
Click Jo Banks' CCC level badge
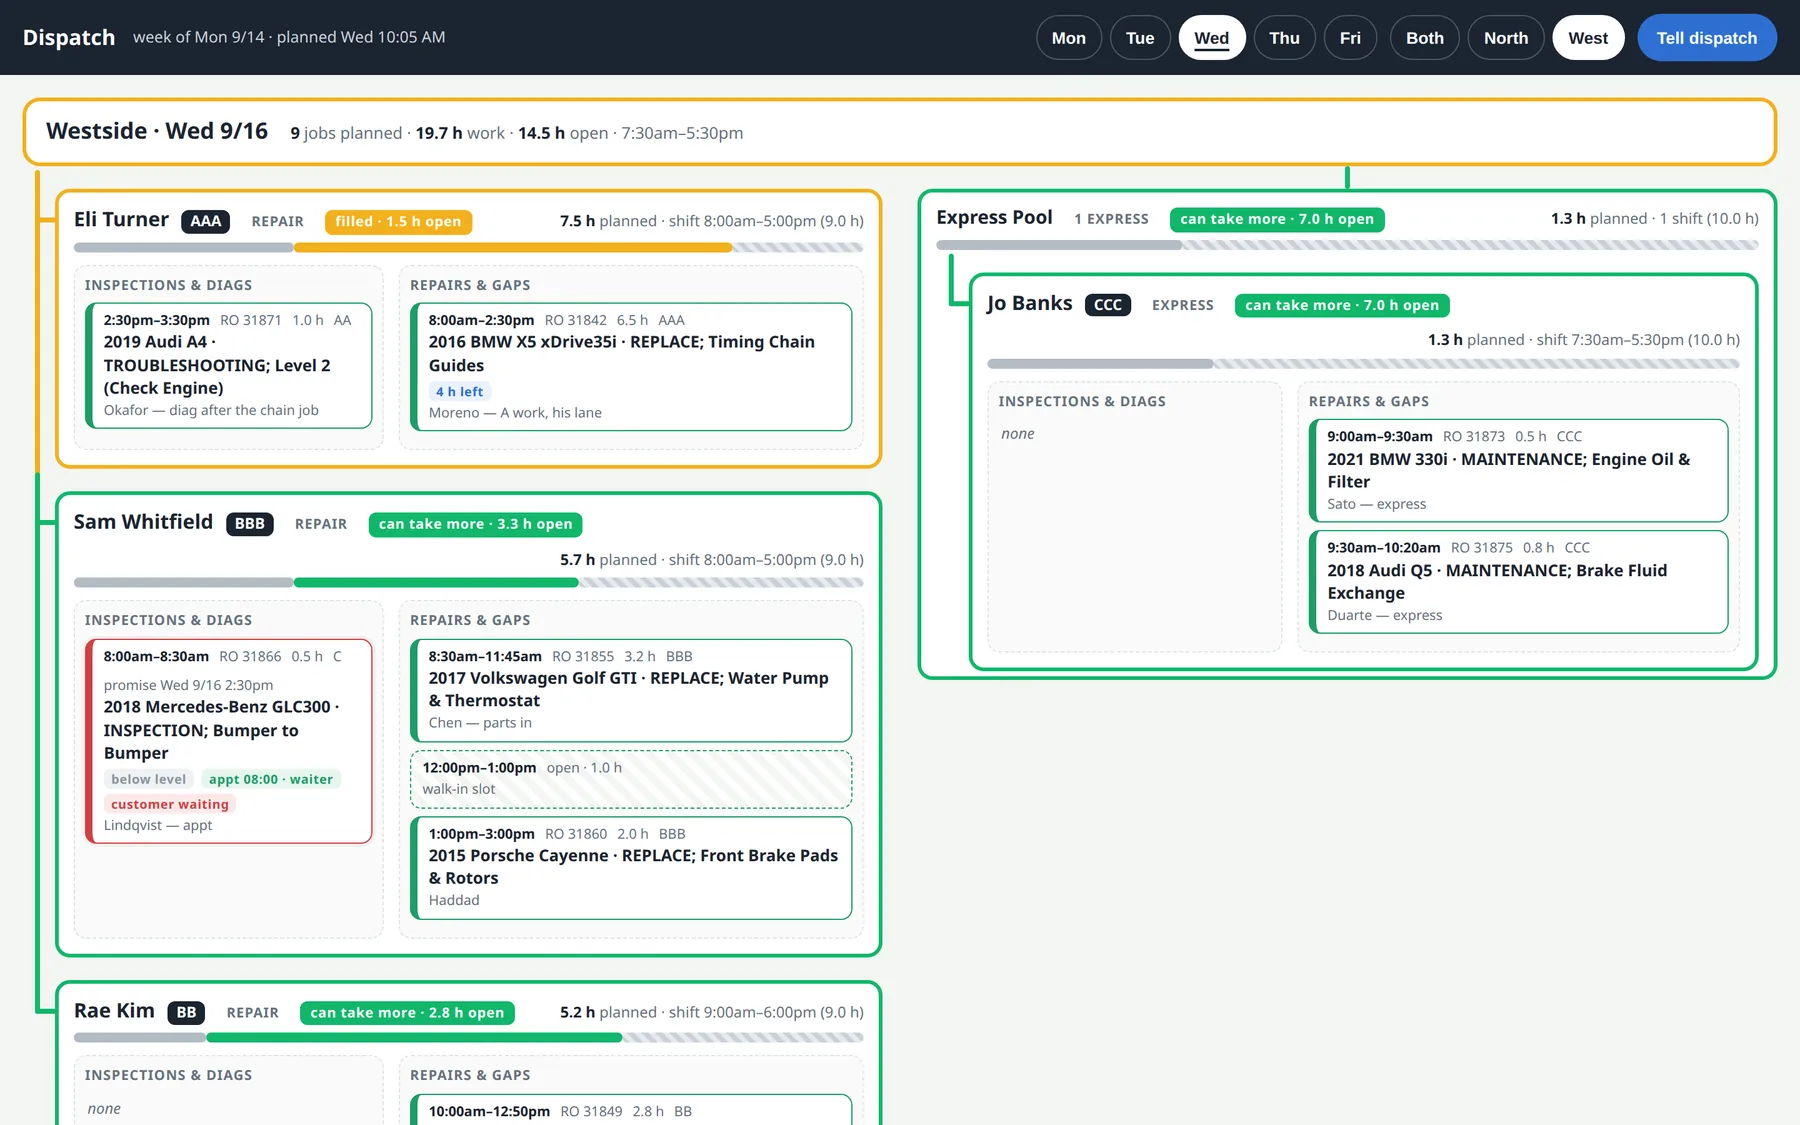click(1107, 305)
